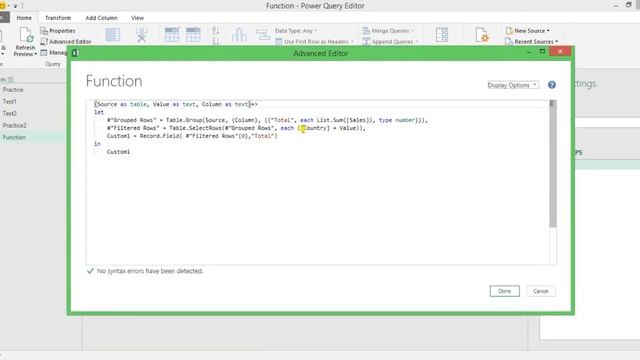
Task: Open the Recent Sources dropdown
Action: [x=531, y=42]
